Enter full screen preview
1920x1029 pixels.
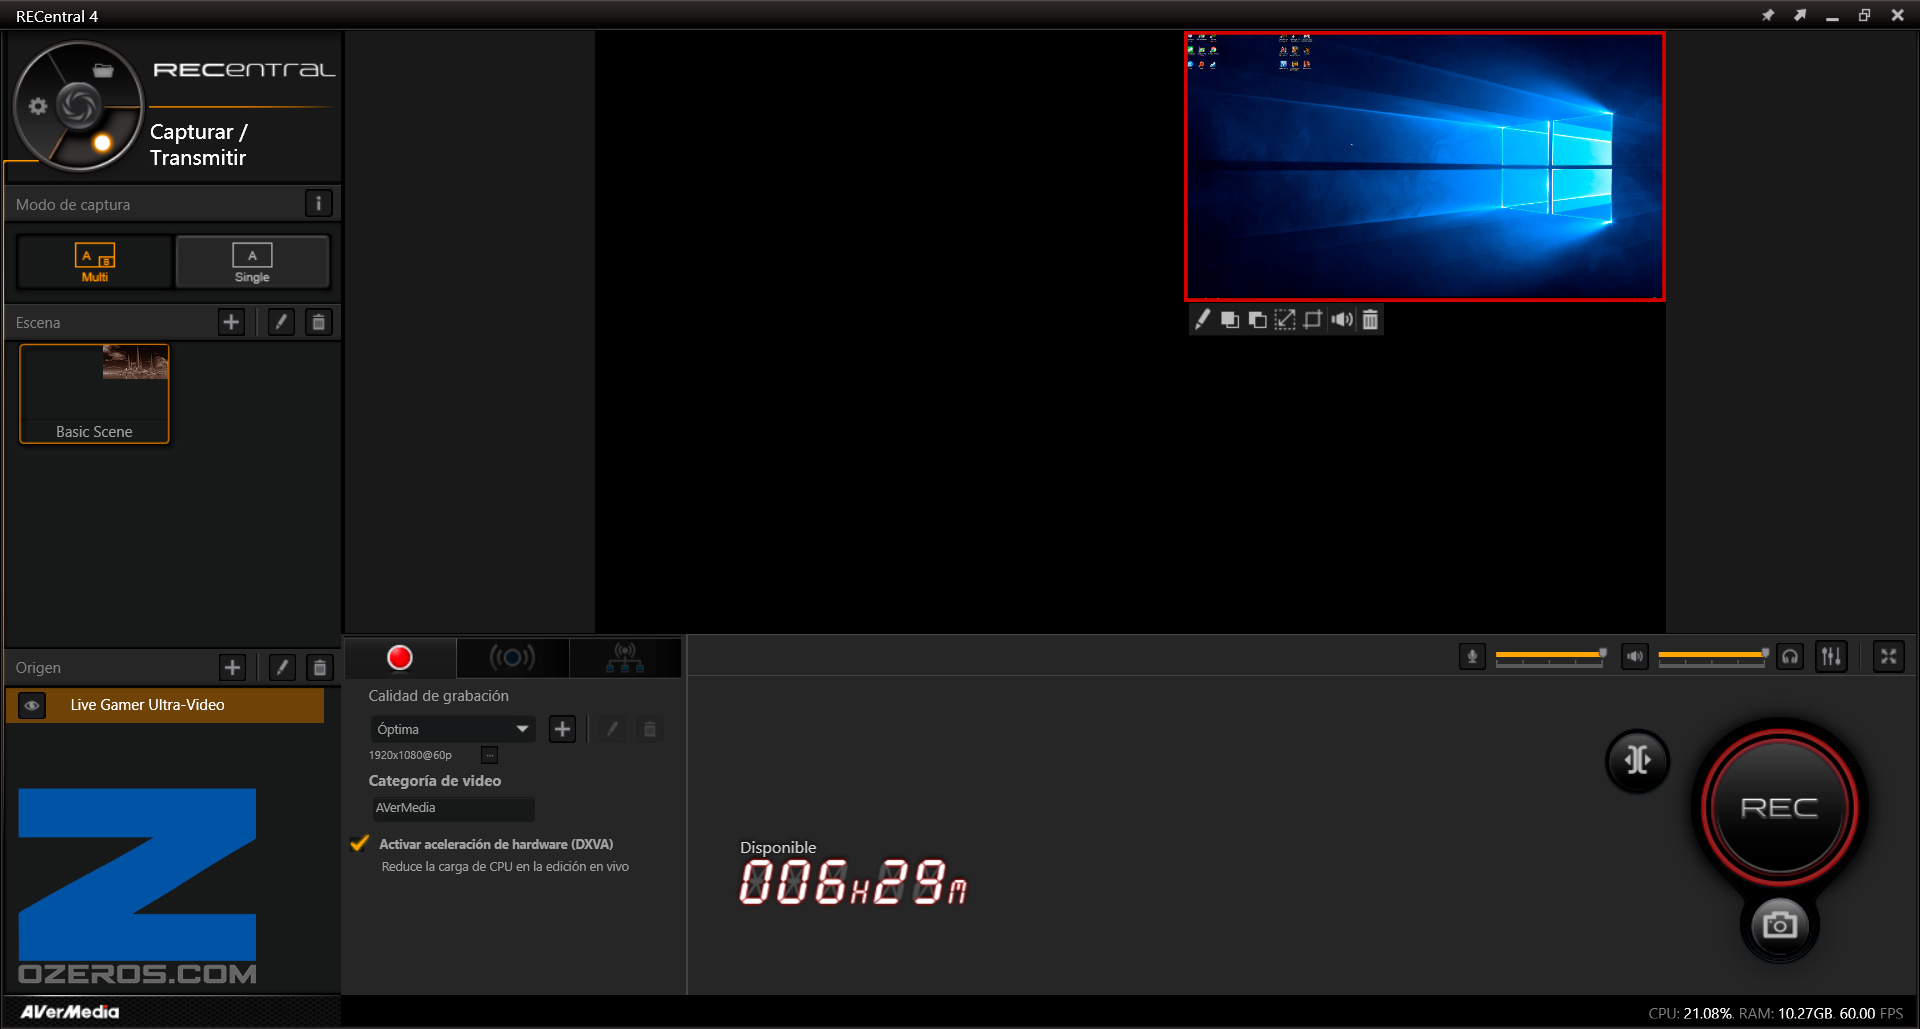[x=1888, y=657]
